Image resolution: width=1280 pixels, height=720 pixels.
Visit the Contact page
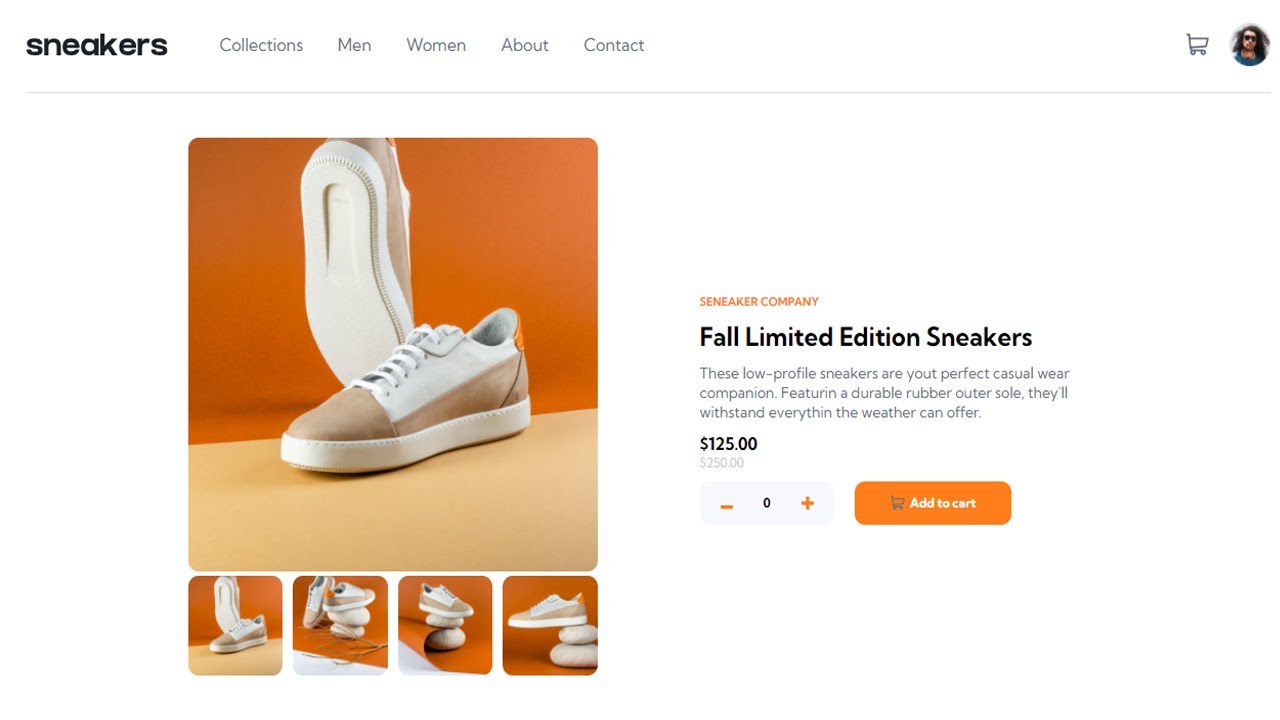click(614, 45)
